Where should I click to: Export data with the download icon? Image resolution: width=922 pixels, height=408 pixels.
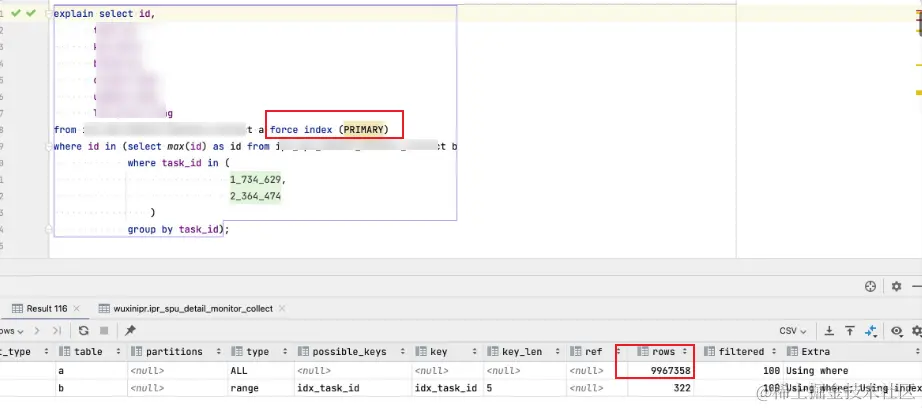tap(829, 331)
